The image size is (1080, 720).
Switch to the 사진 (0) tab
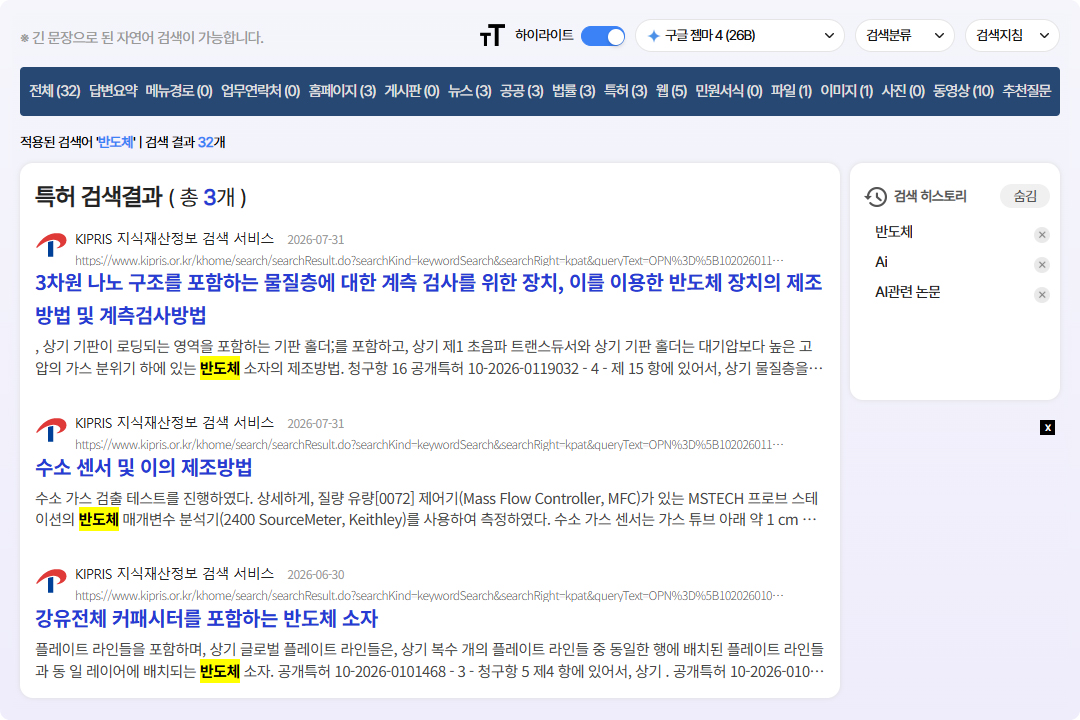(x=903, y=91)
